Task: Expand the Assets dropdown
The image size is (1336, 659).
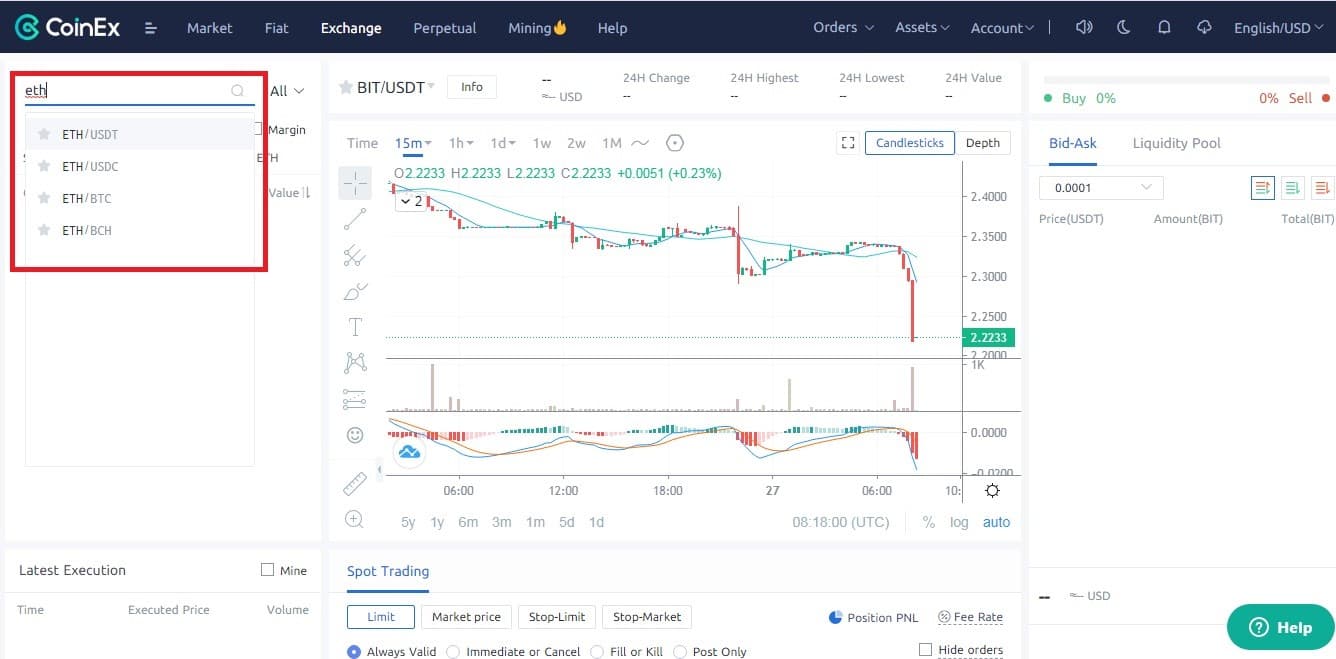Action: pos(922,27)
